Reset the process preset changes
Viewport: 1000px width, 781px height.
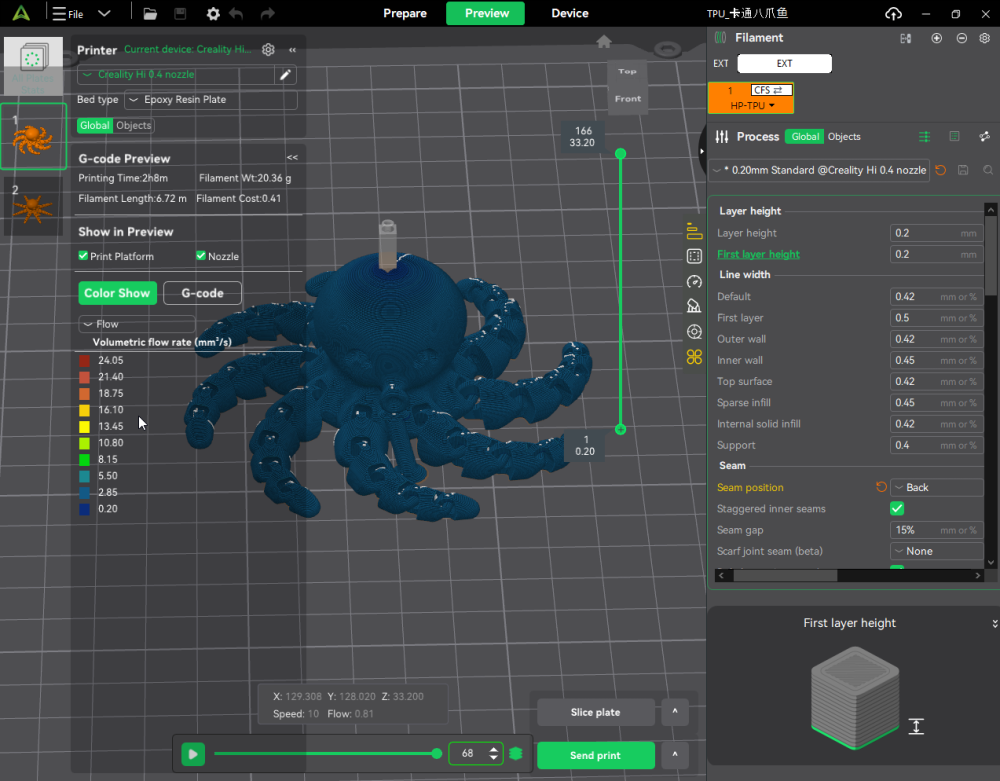(940, 170)
